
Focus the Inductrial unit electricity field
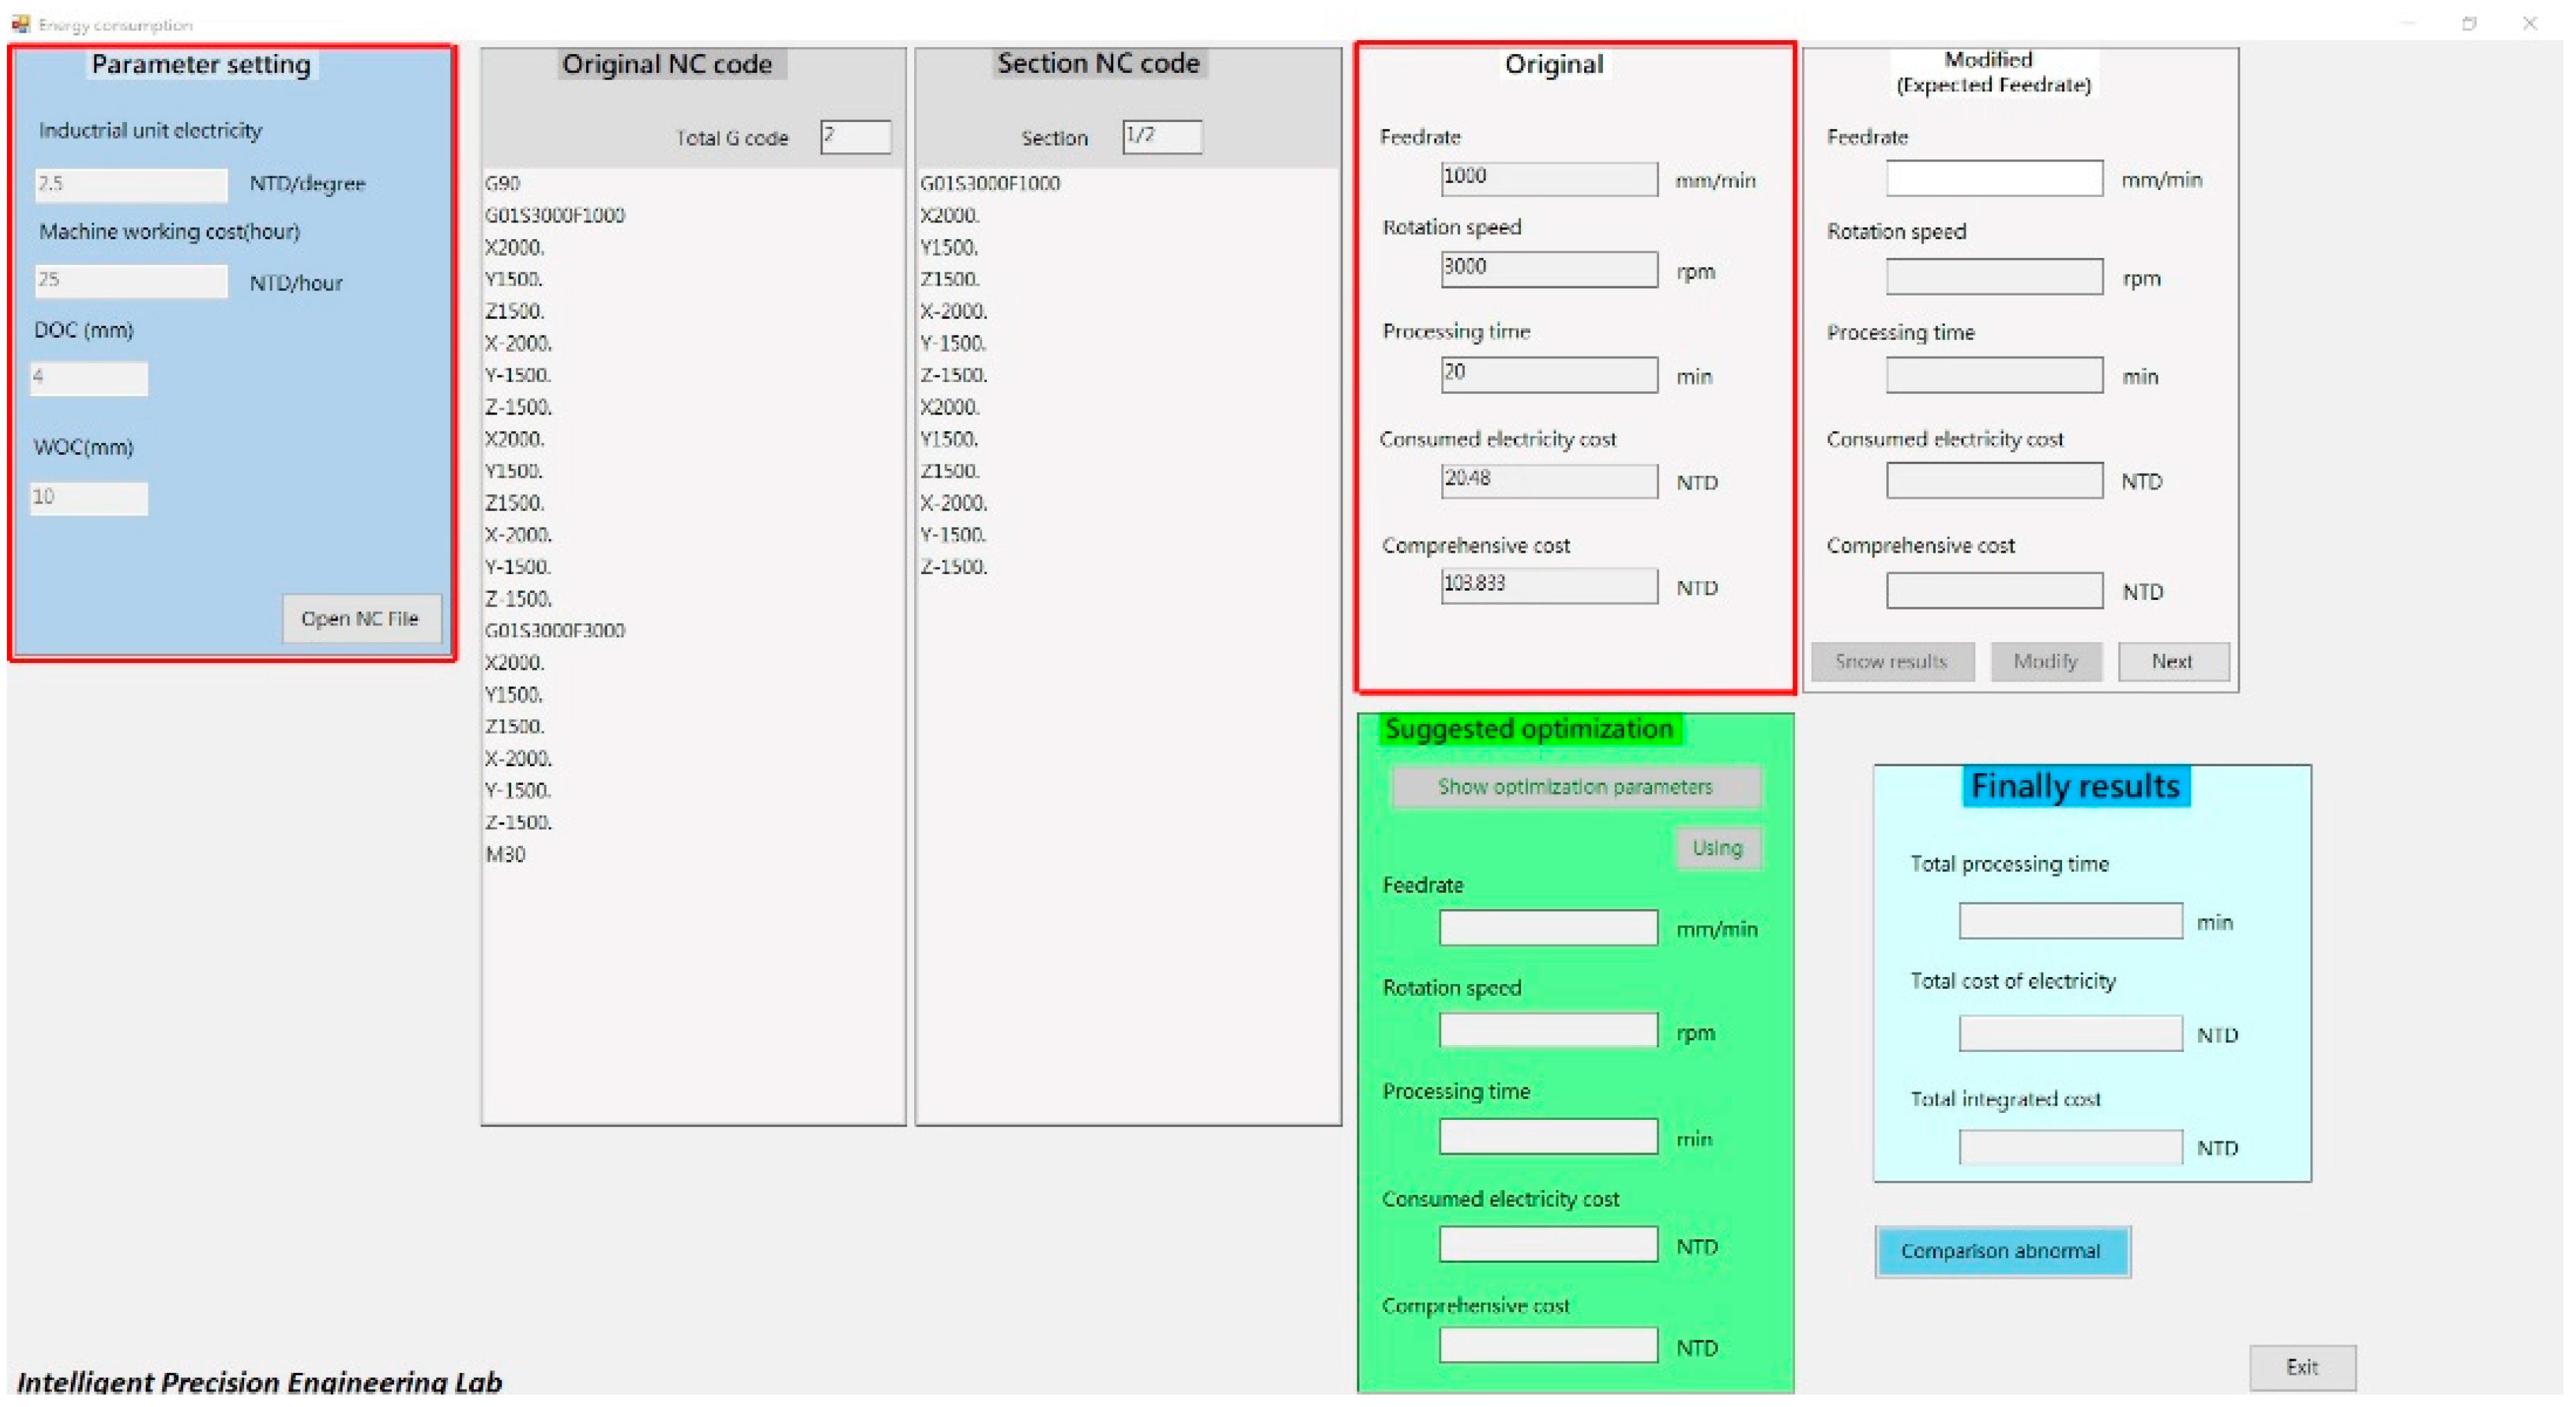pyautogui.click(x=131, y=184)
